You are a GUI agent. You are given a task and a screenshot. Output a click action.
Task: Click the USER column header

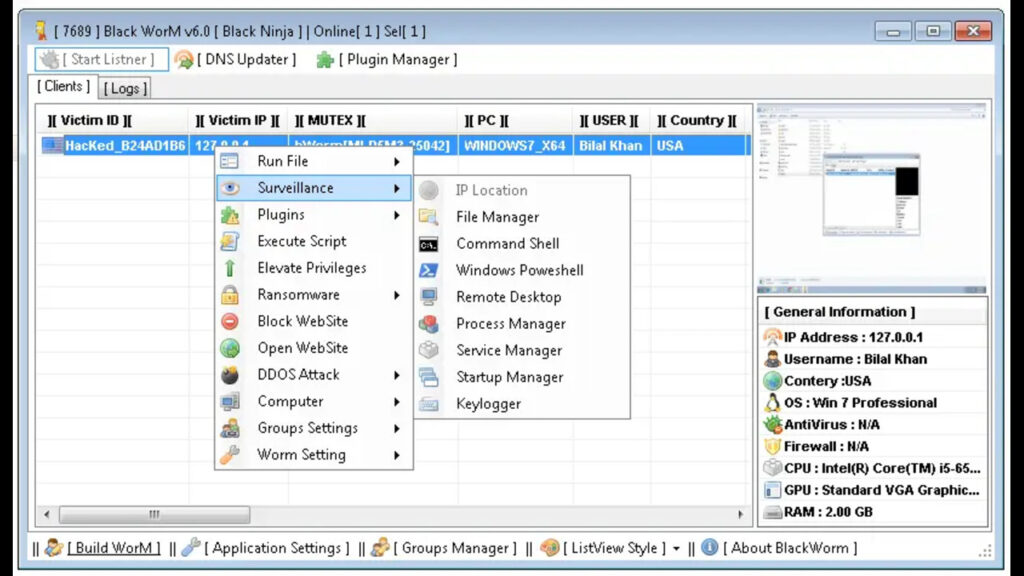click(x=611, y=120)
